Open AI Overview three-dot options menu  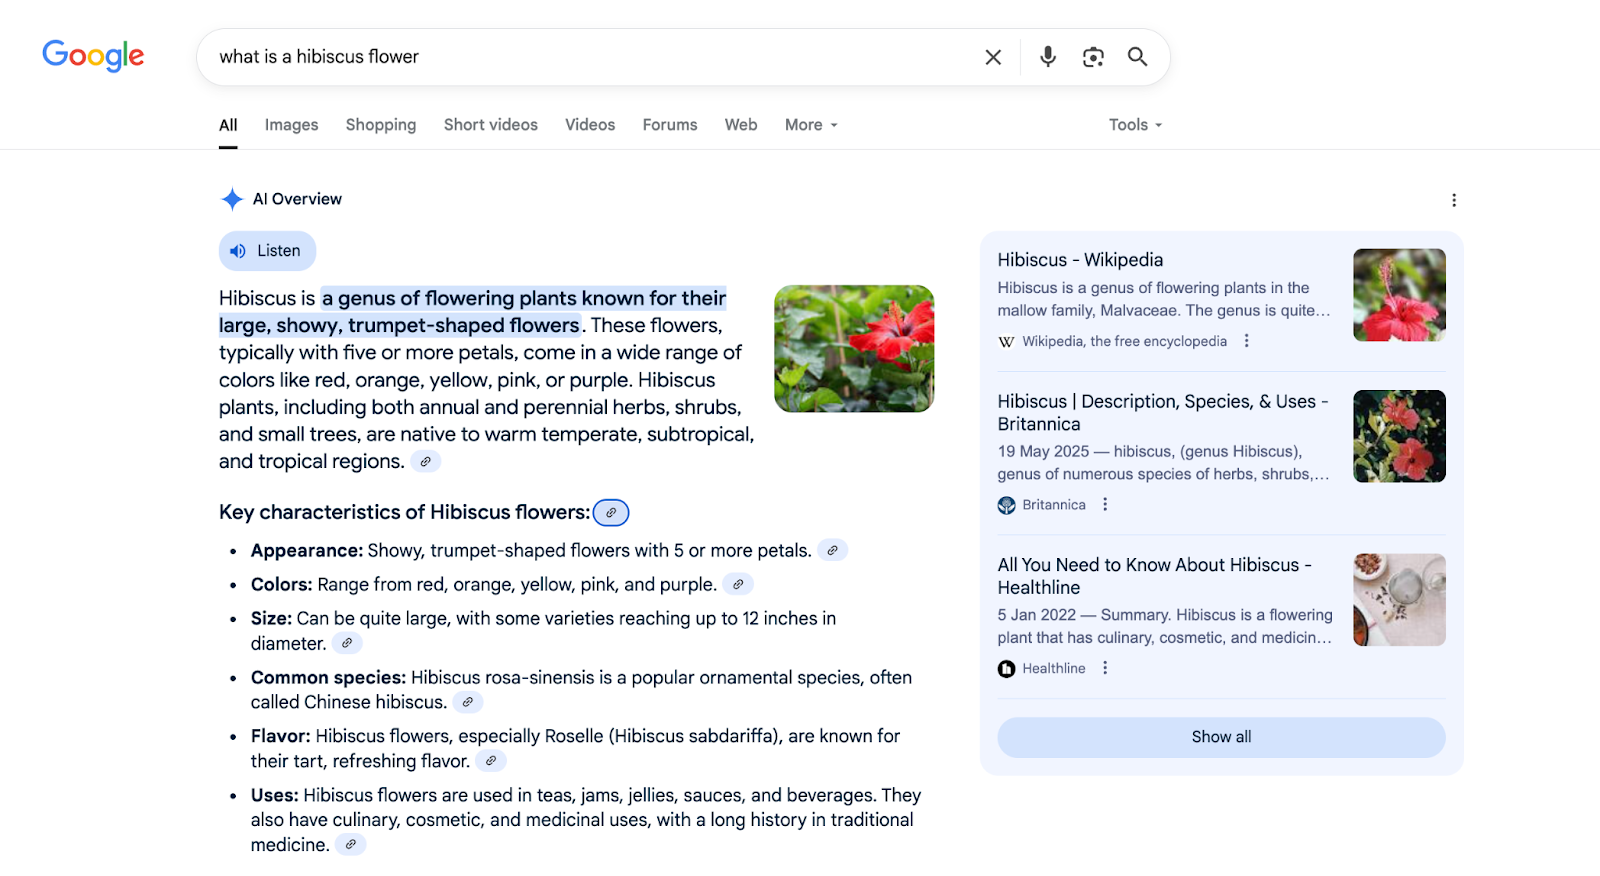click(x=1453, y=200)
